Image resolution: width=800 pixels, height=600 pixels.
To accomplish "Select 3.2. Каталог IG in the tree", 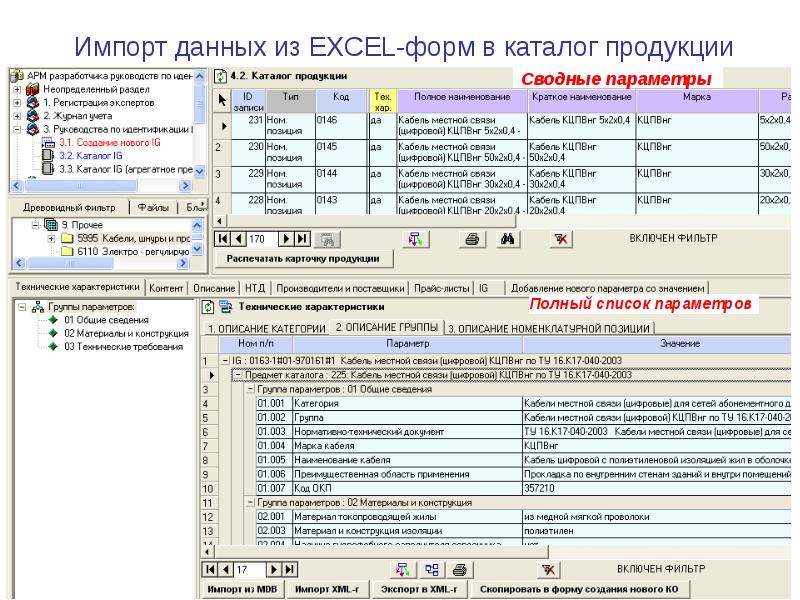I will click(x=92, y=156).
